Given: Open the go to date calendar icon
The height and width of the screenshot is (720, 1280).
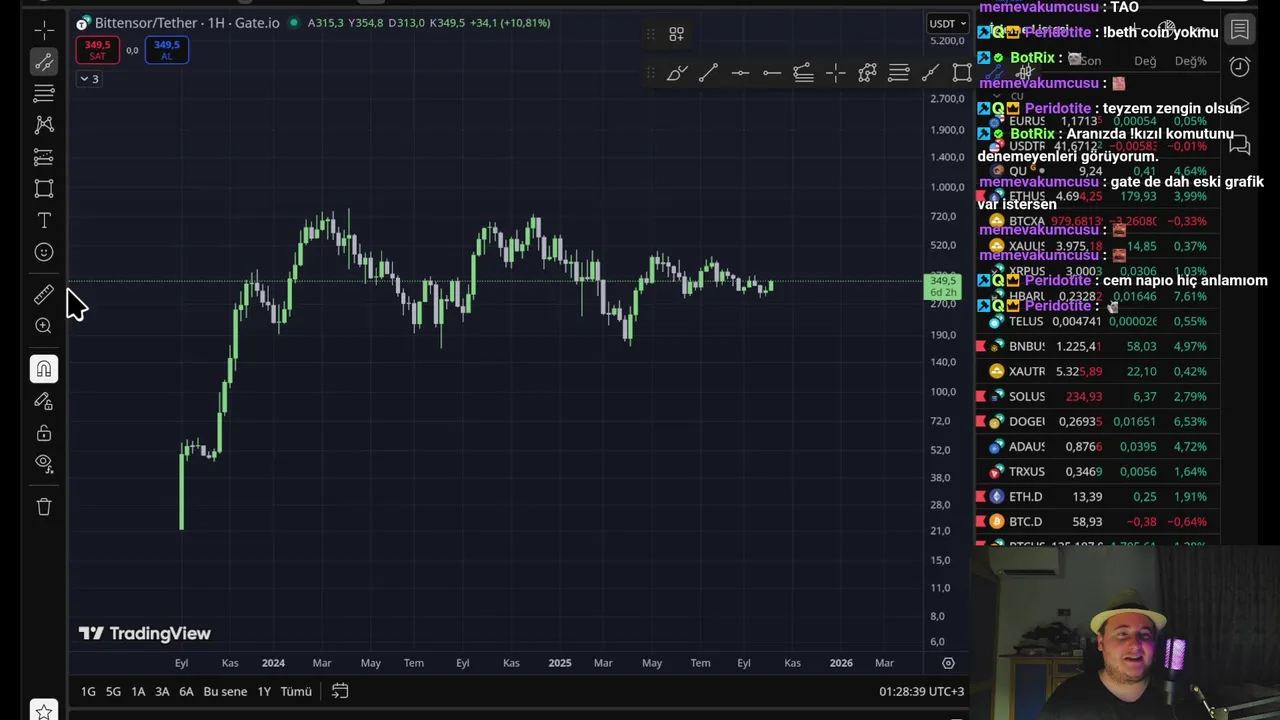Looking at the screenshot, I should click(340, 691).
